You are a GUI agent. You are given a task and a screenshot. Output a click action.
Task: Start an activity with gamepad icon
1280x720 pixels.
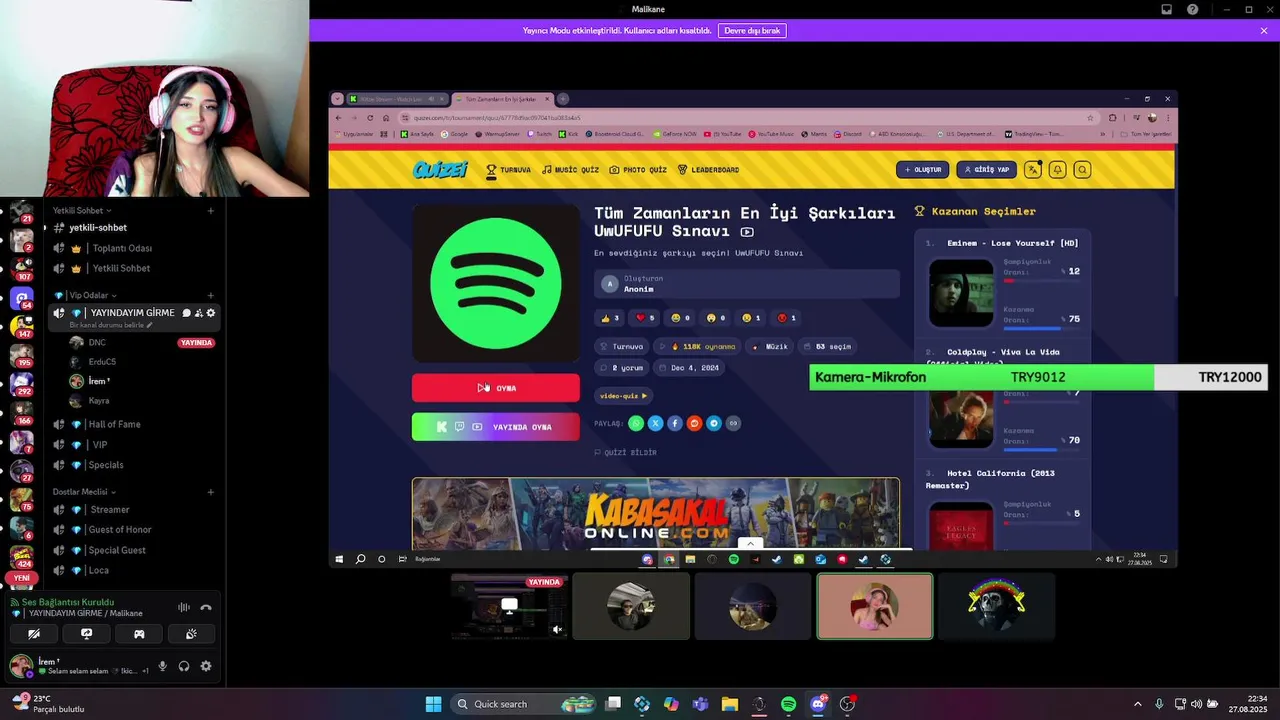(139, 634)
